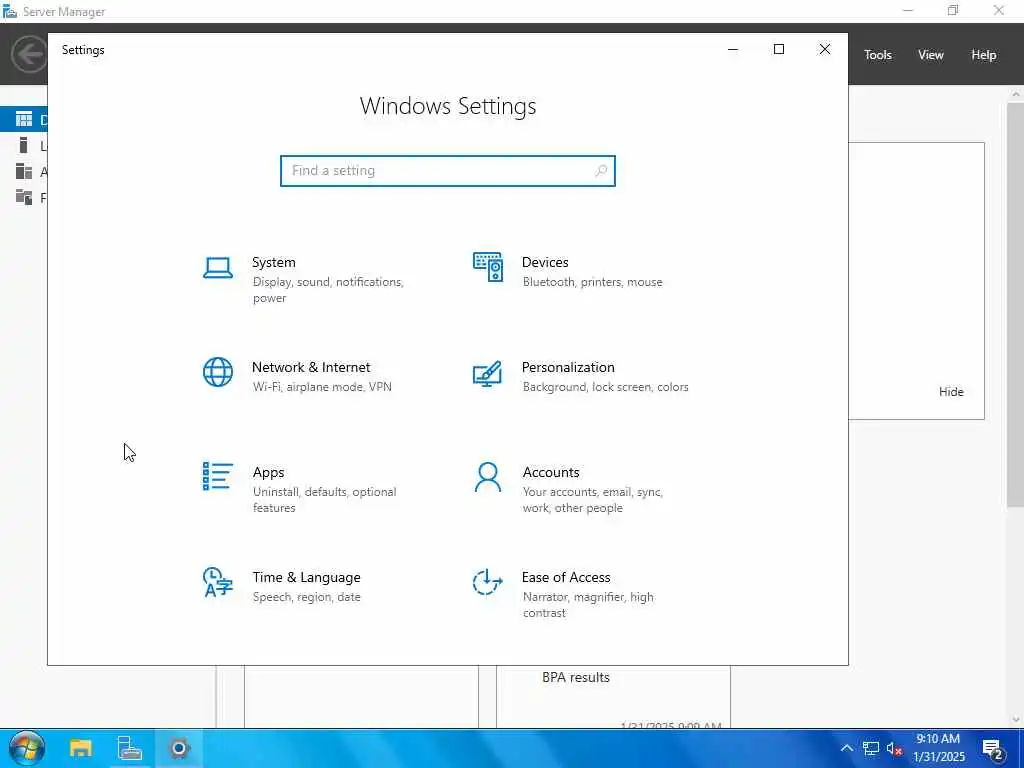Click the Server Manager back arrow button
Image resolution: width=1024 pixels, height=768 pixels.
(29, 54)
